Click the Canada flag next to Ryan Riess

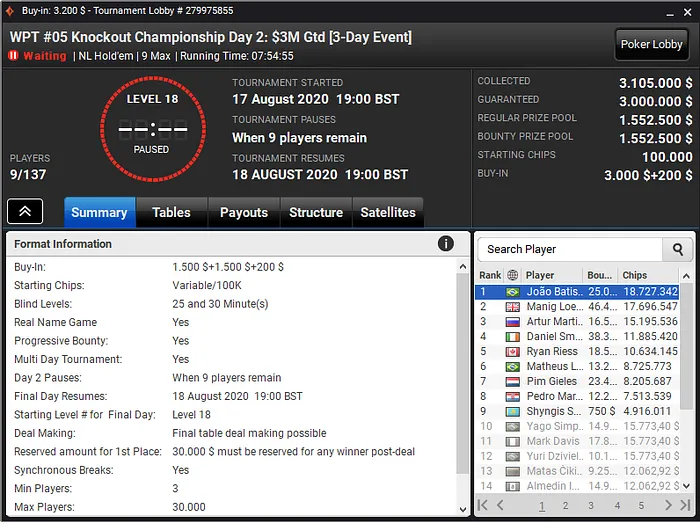[512, 352]
